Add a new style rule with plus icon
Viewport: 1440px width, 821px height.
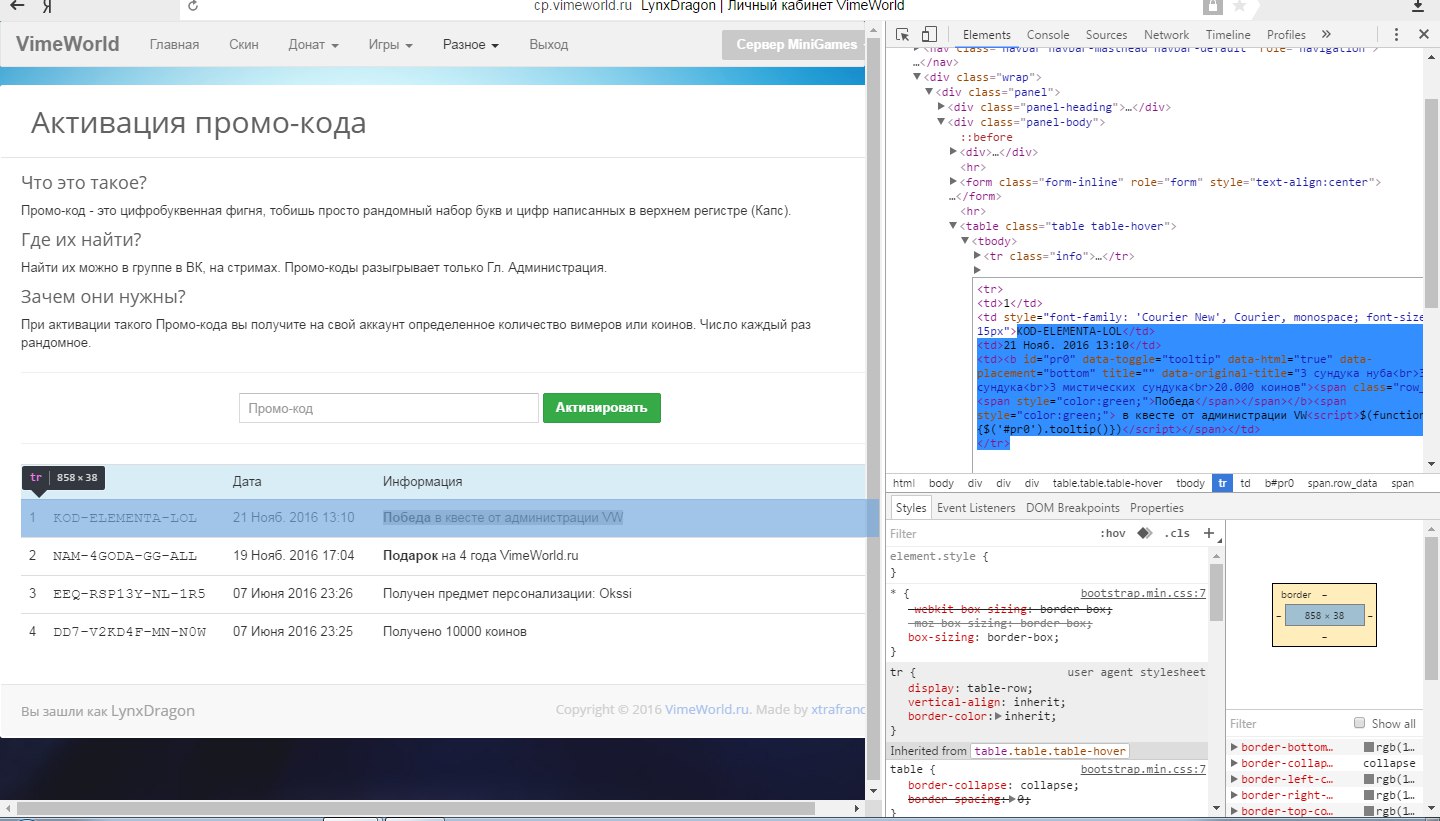(1208, 533)
